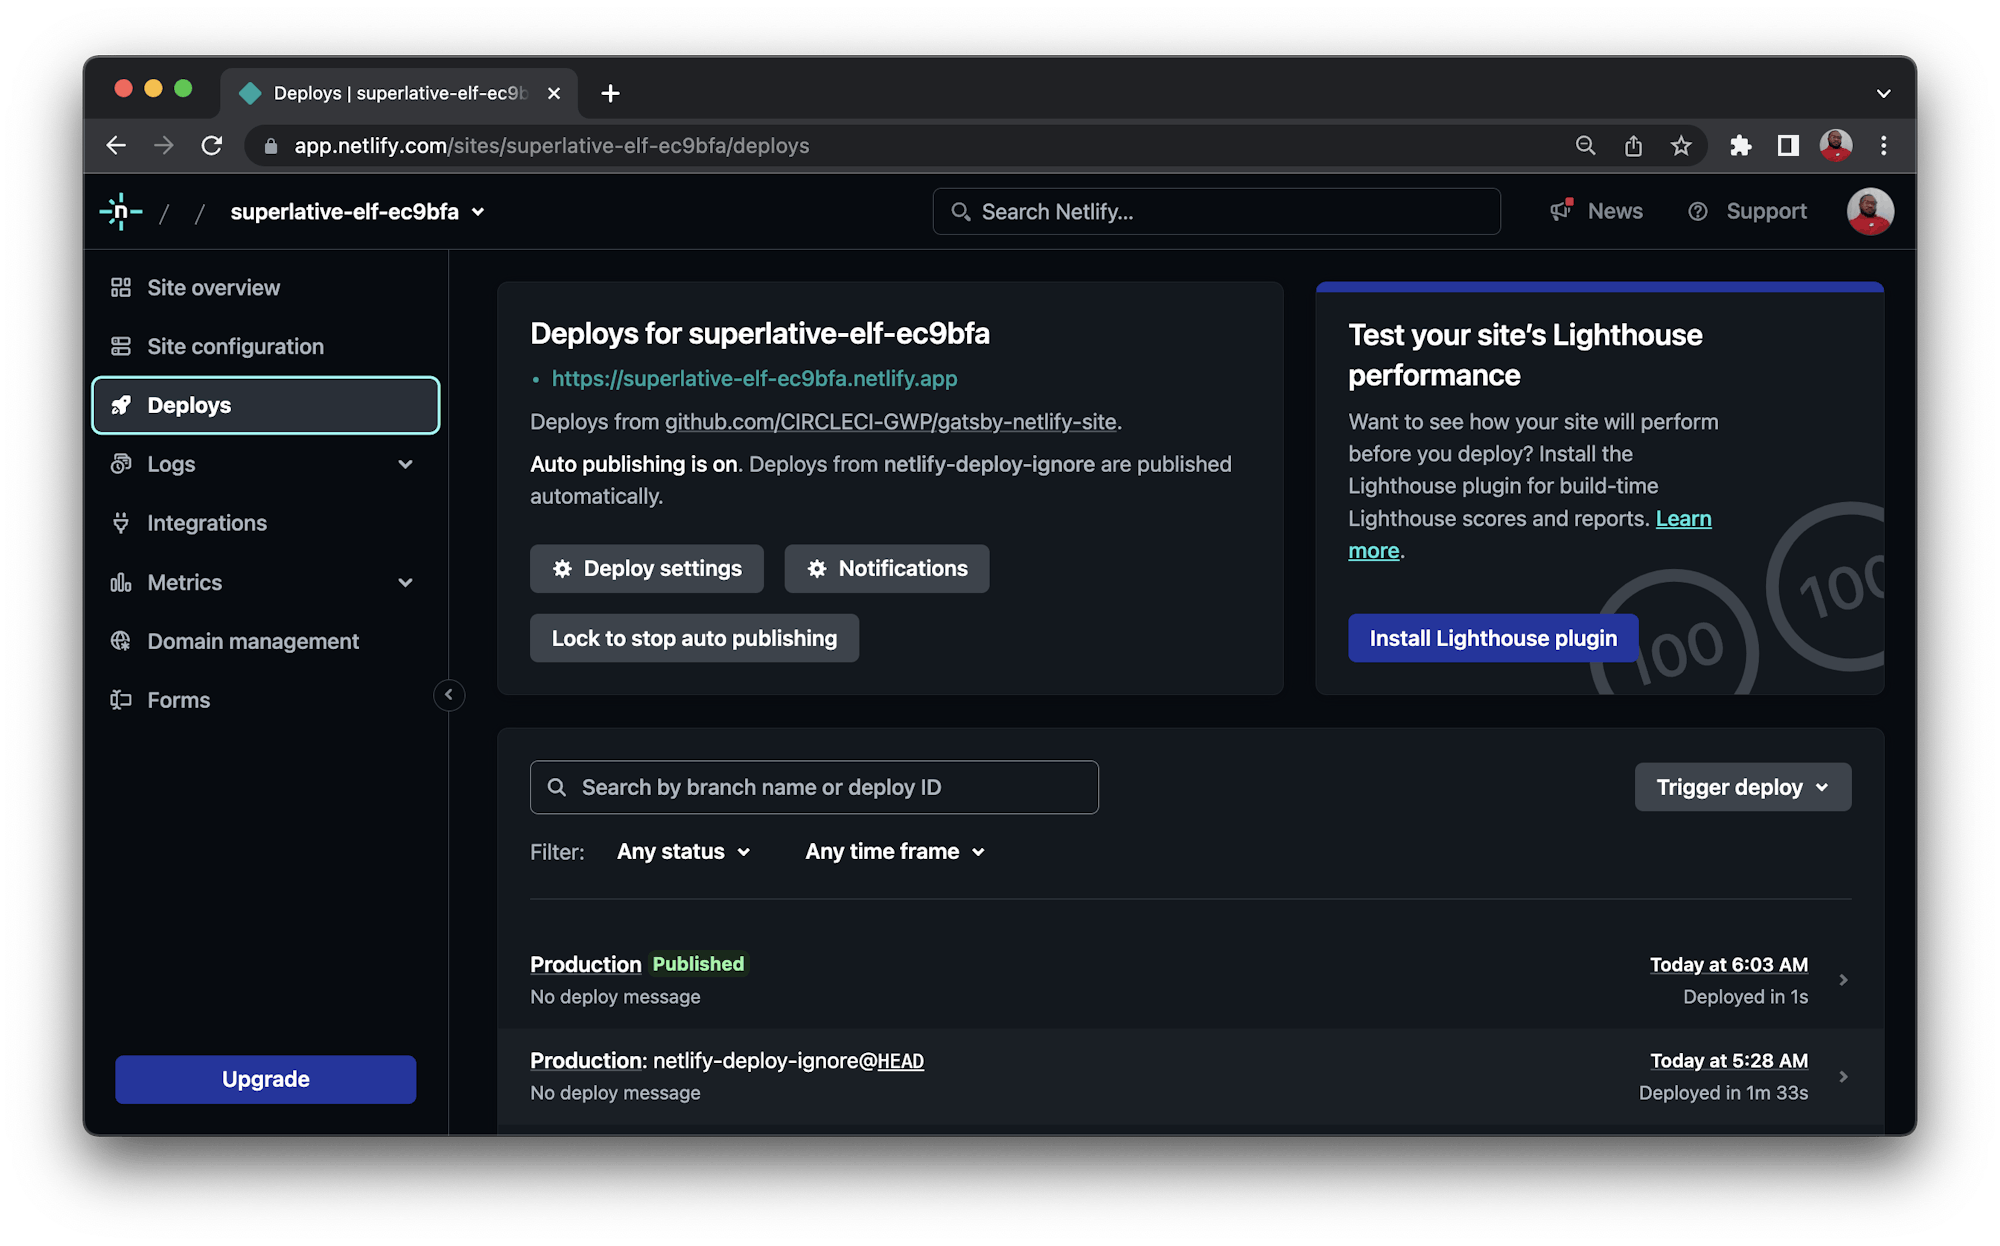This screenshot has height=1246, width=2000.
Task: Click the Upgrade button
Action: 265,1079
